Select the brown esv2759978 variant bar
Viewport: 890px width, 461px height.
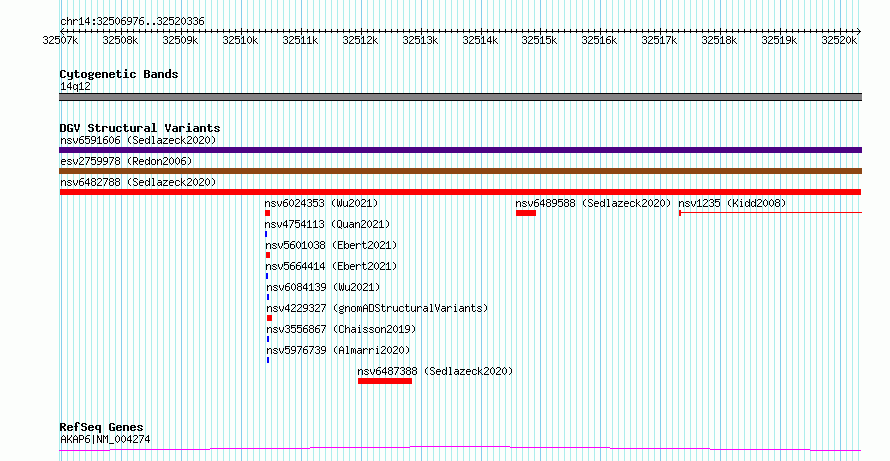tap(460, 171)
